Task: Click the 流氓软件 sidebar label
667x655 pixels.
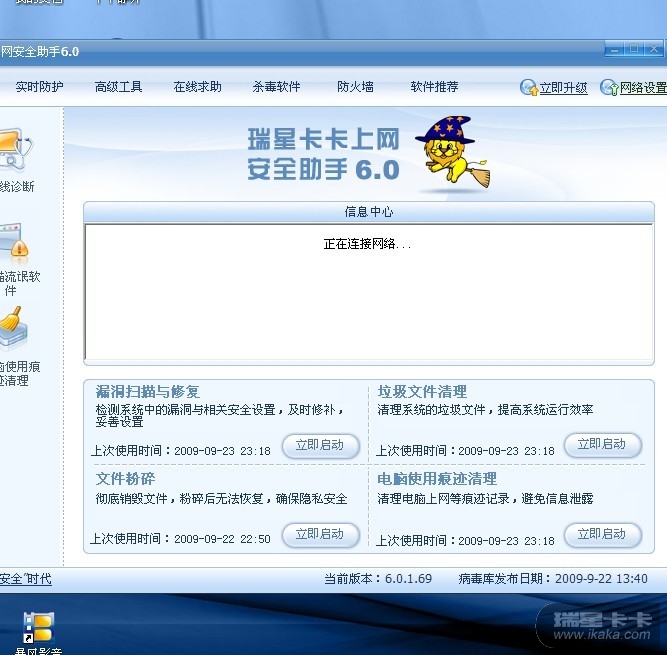Action: (20, 283)
